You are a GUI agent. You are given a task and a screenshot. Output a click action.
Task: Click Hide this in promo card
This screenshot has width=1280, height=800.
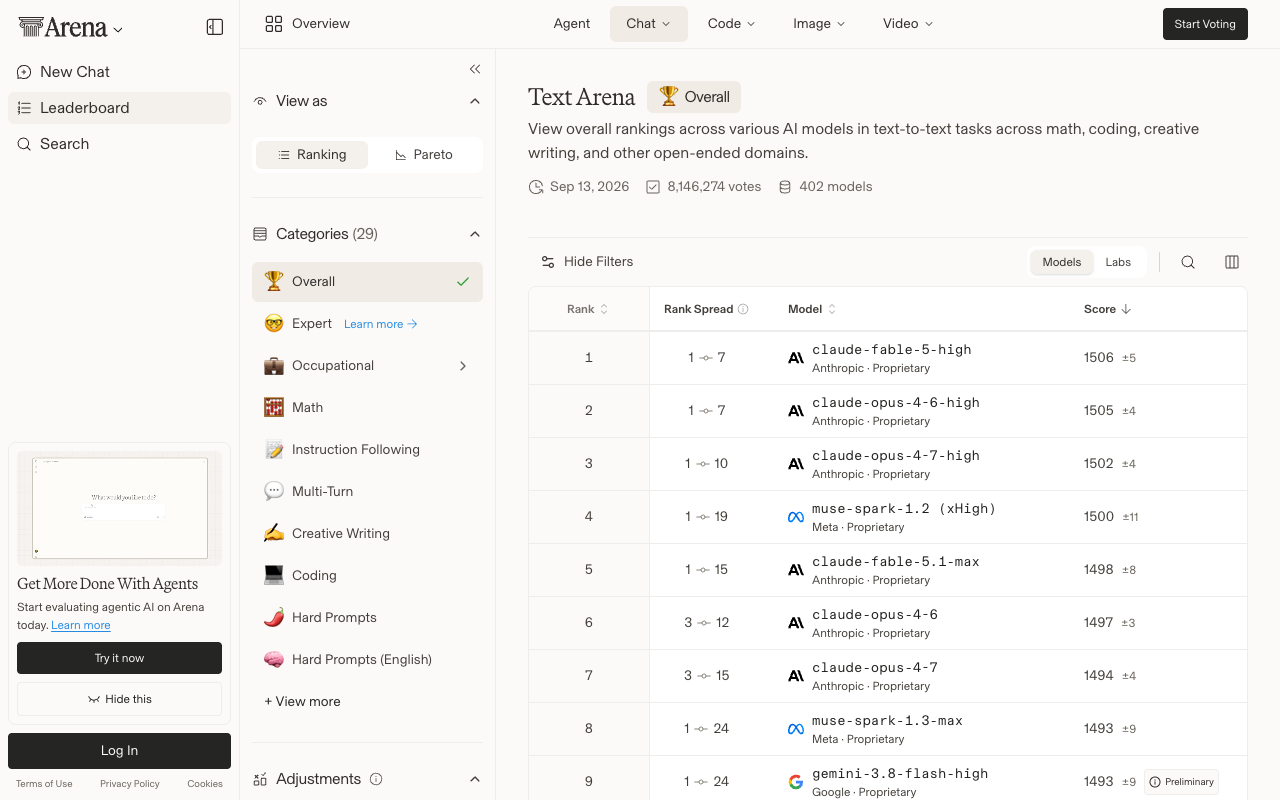tap(119, 700)
